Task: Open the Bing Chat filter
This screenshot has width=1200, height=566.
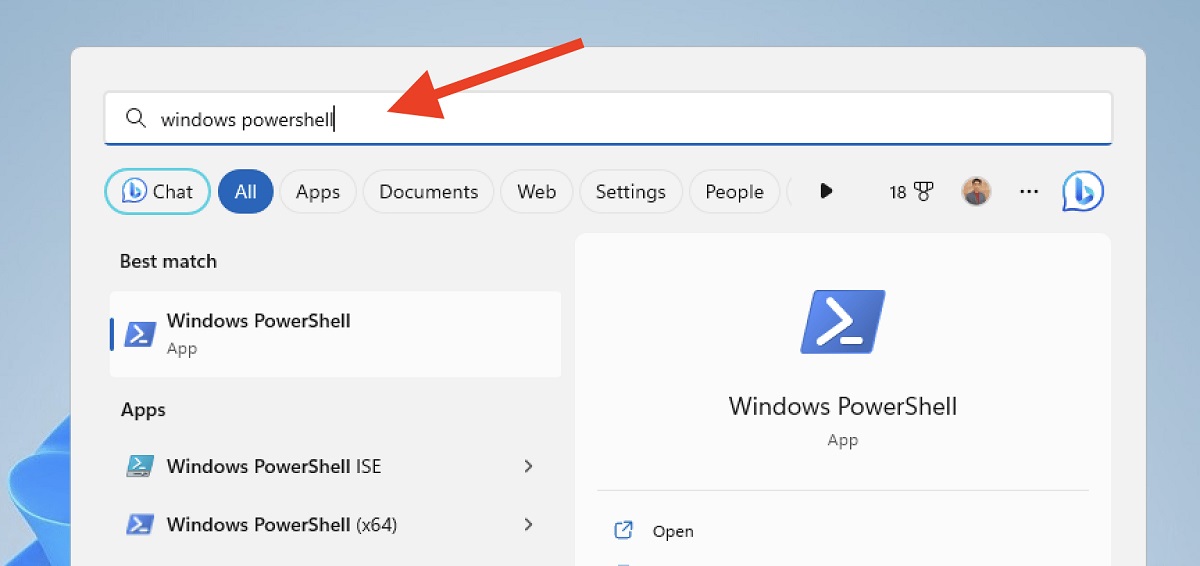Action: 158,192
